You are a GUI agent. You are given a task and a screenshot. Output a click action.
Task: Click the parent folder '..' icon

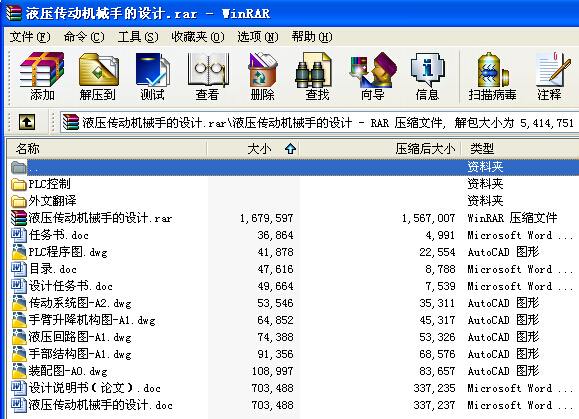(18, 167)
